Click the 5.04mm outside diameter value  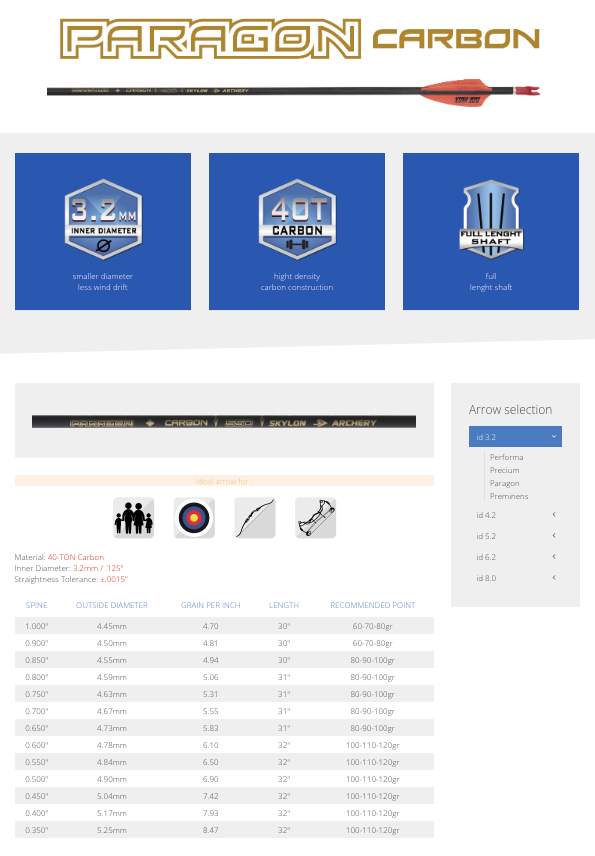tap(112, 796)
